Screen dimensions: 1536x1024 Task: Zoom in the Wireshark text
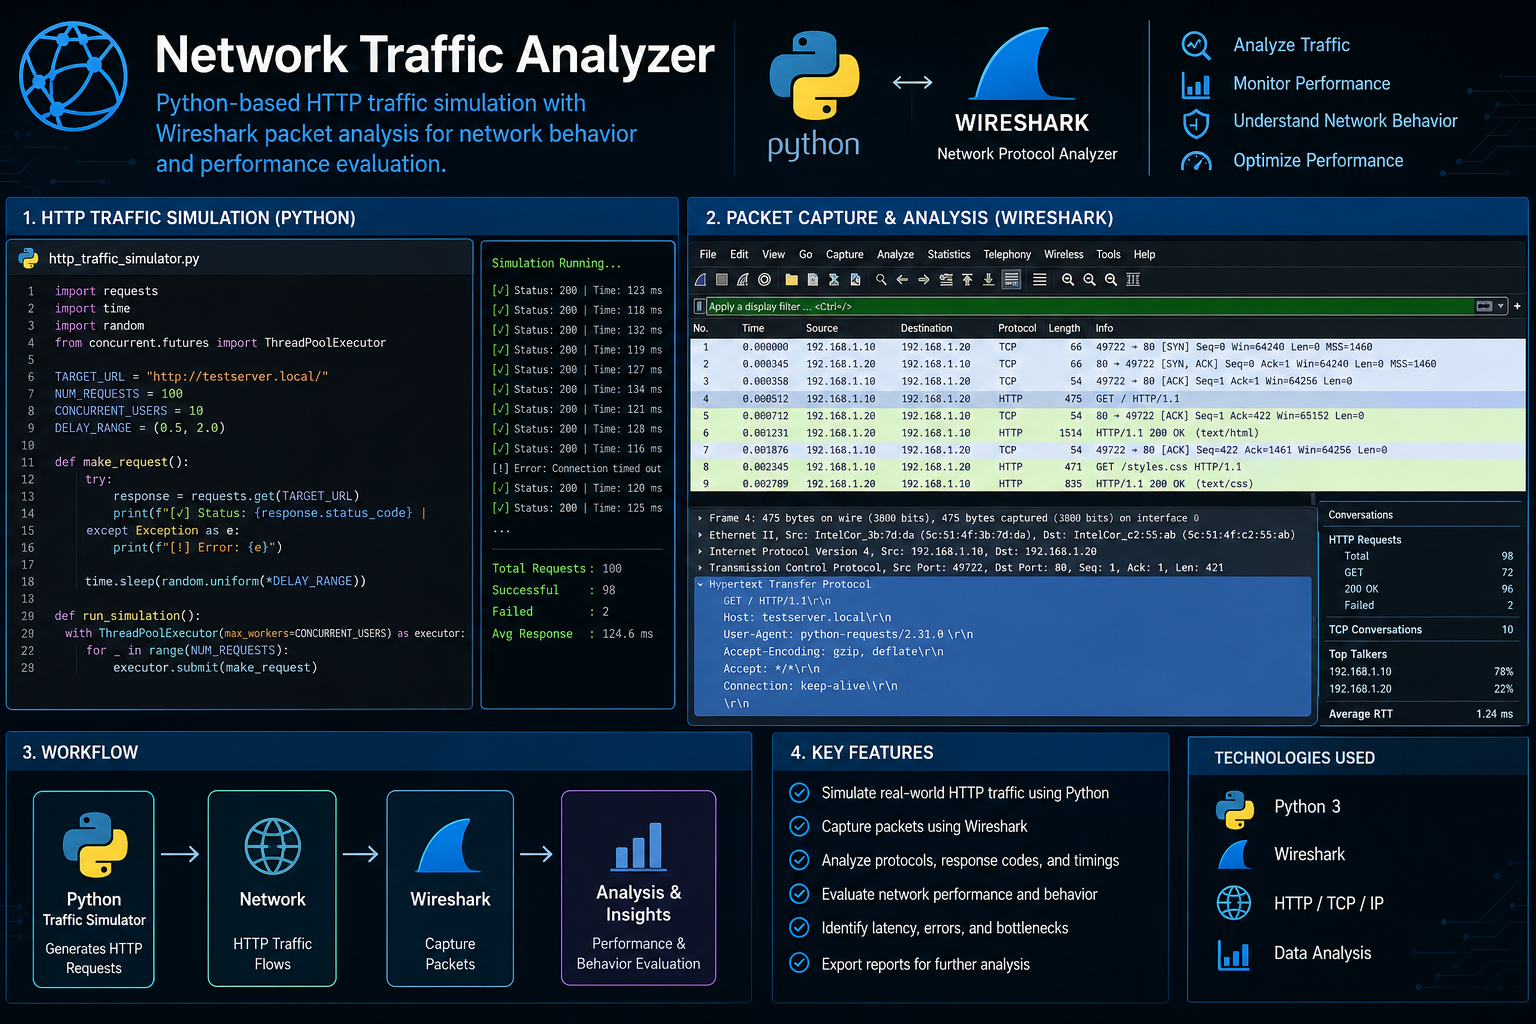coord(1068,280)
